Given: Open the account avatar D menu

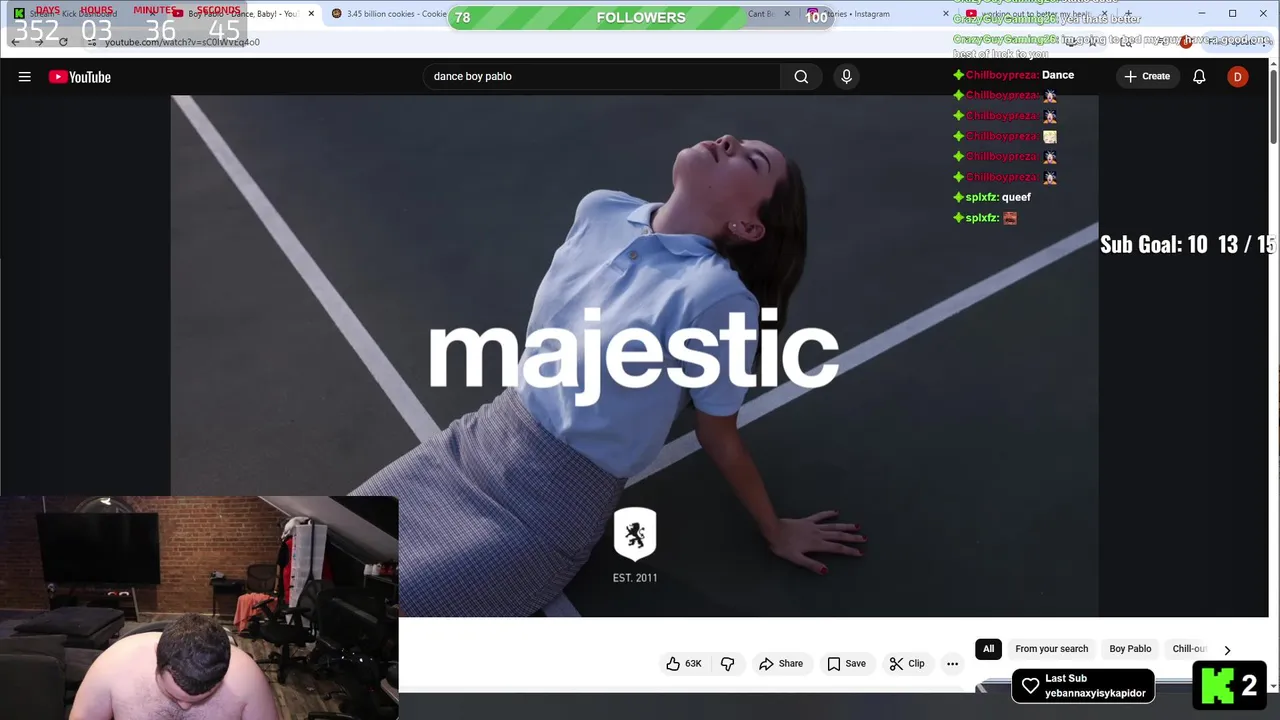Looking at the screenshot, I should click(1238, 77).
